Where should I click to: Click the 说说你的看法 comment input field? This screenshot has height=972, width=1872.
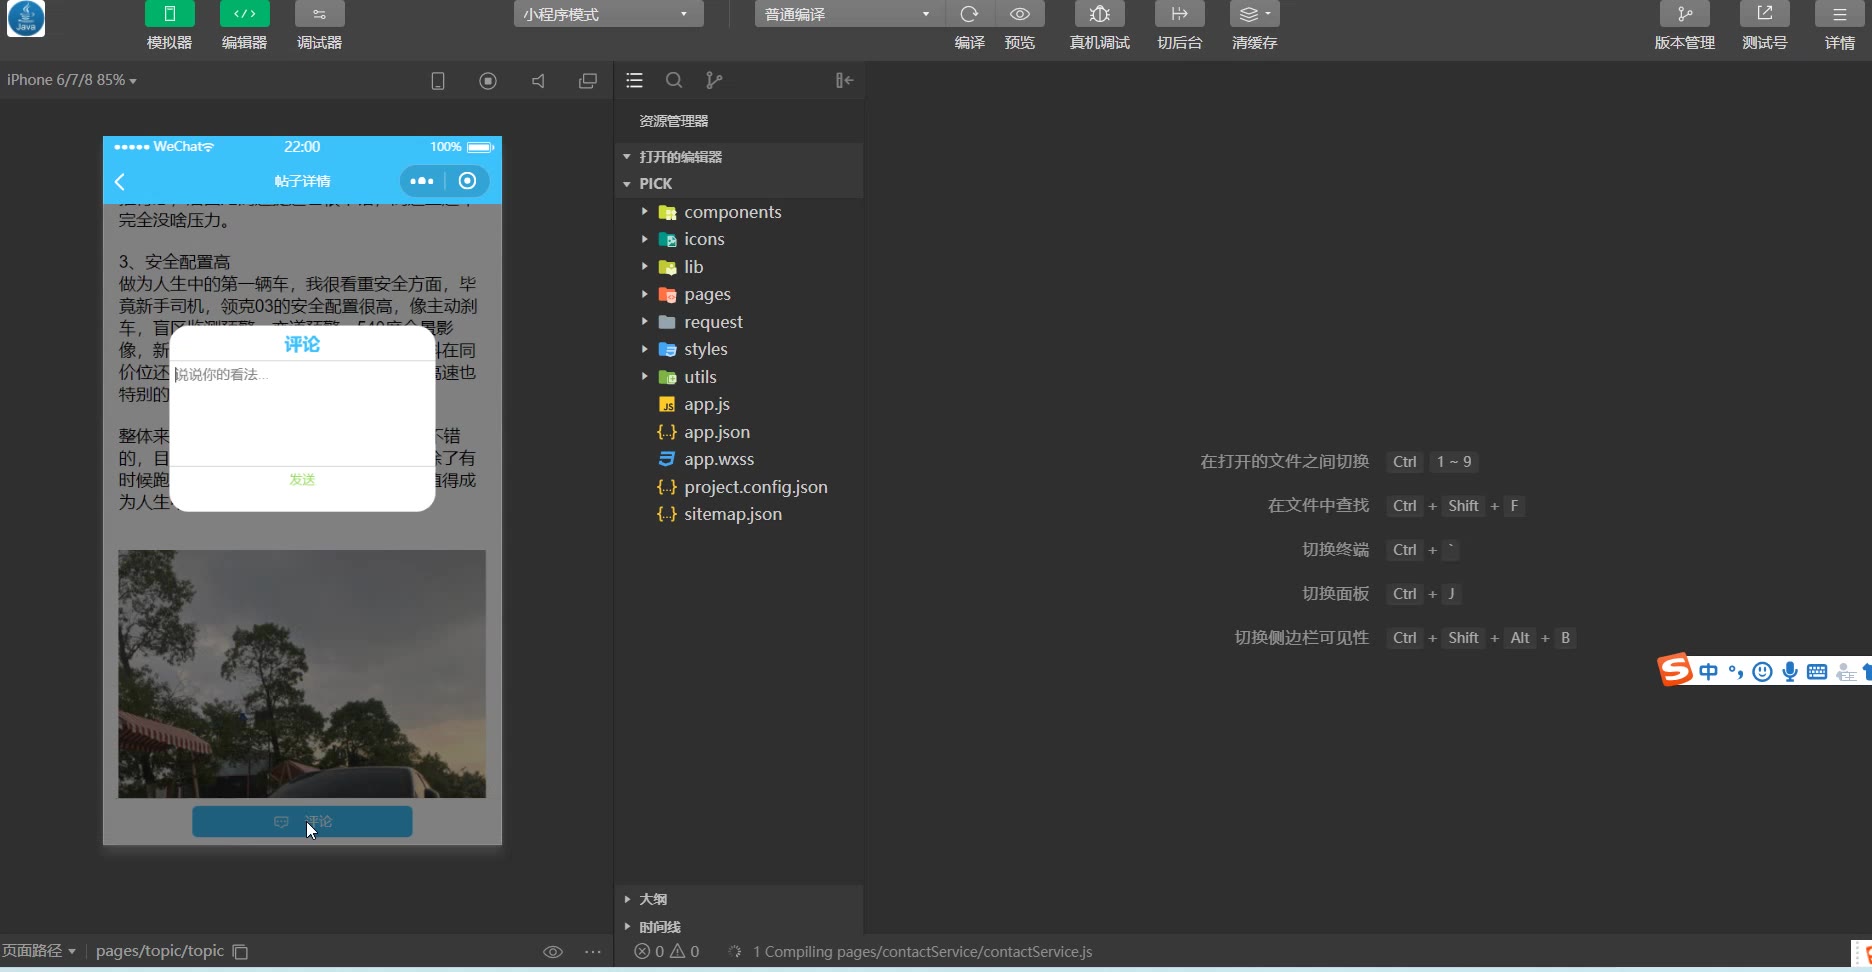tap(302, 412)
